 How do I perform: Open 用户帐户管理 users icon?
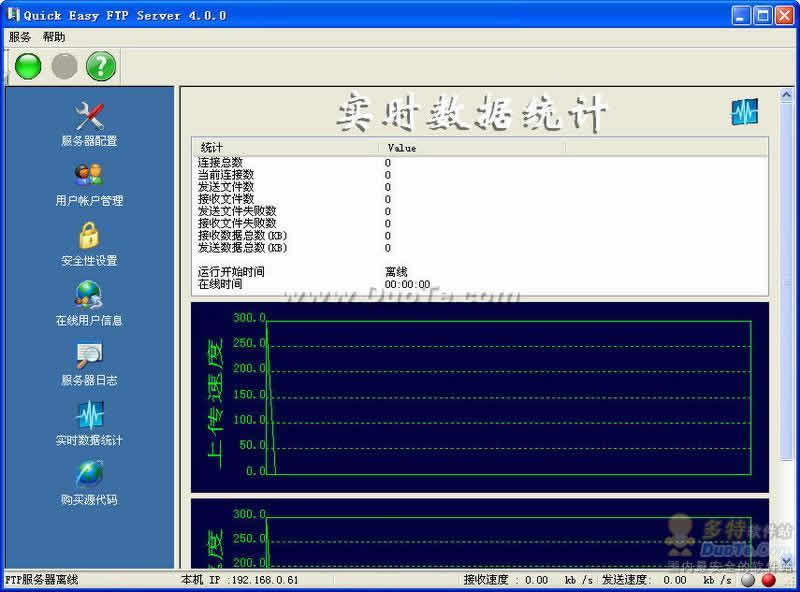[89, 175]
